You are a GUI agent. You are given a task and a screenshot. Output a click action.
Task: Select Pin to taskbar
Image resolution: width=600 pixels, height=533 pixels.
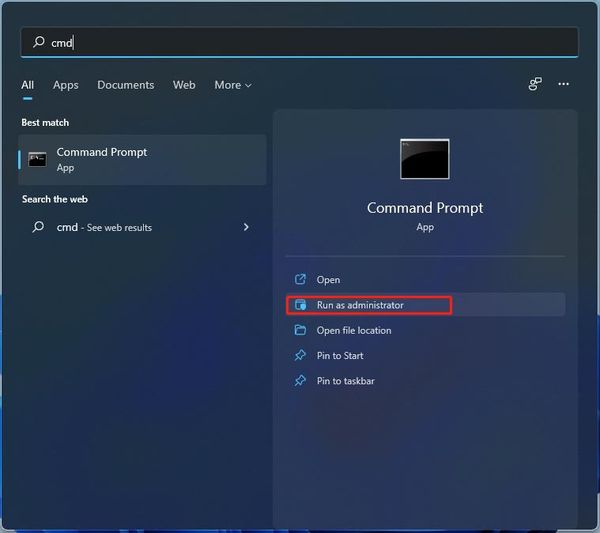coord(345,381)
